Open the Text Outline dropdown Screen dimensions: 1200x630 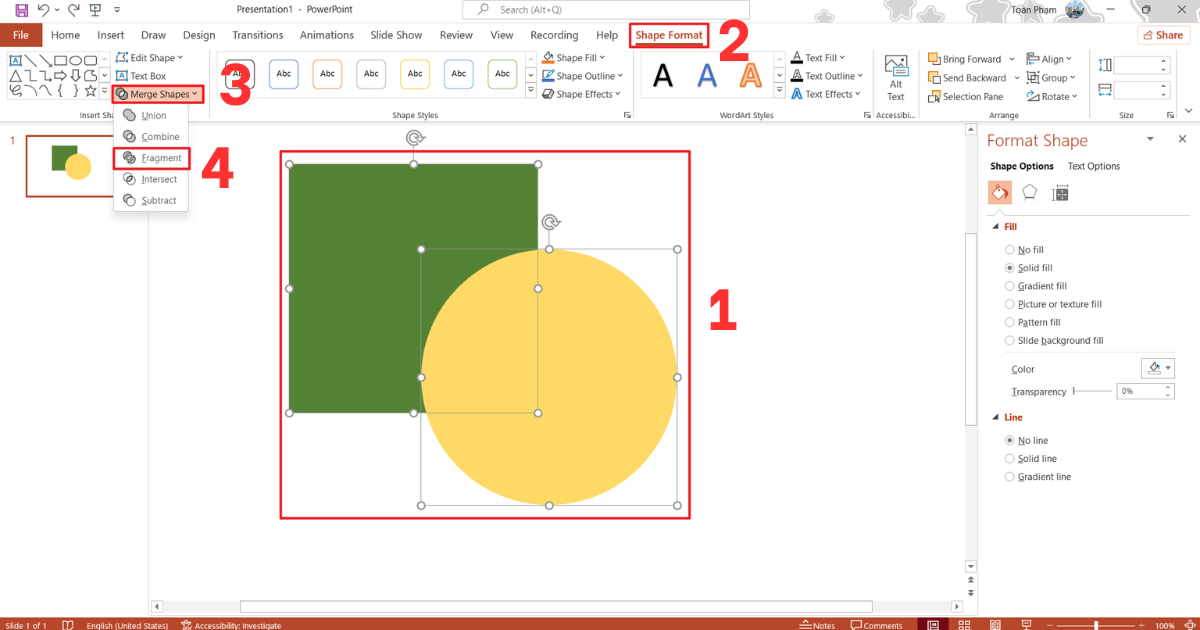click(x=827, y=76)
